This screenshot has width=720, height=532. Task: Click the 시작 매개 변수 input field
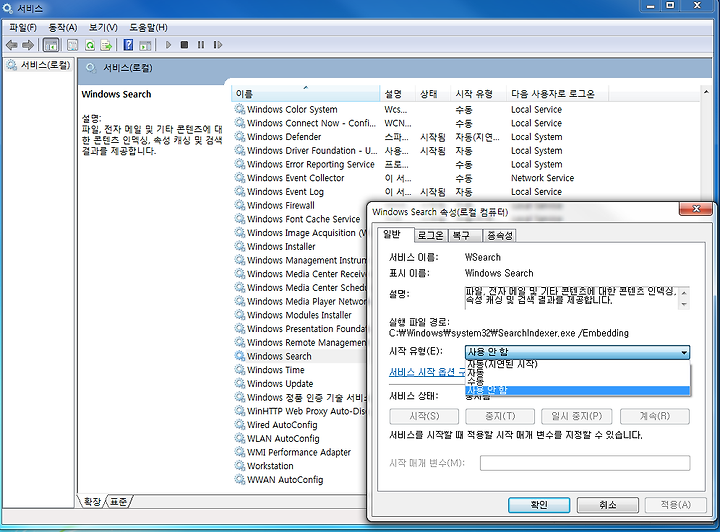pyautogui.click(x=585, y=463)
